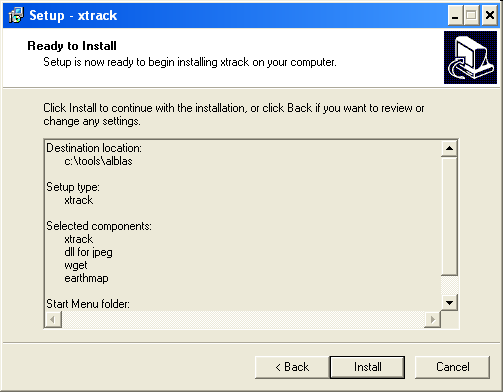This screenshot has height=392, width=503.
Task: Click the computer installer image at top right
Action: pos(470,57)
